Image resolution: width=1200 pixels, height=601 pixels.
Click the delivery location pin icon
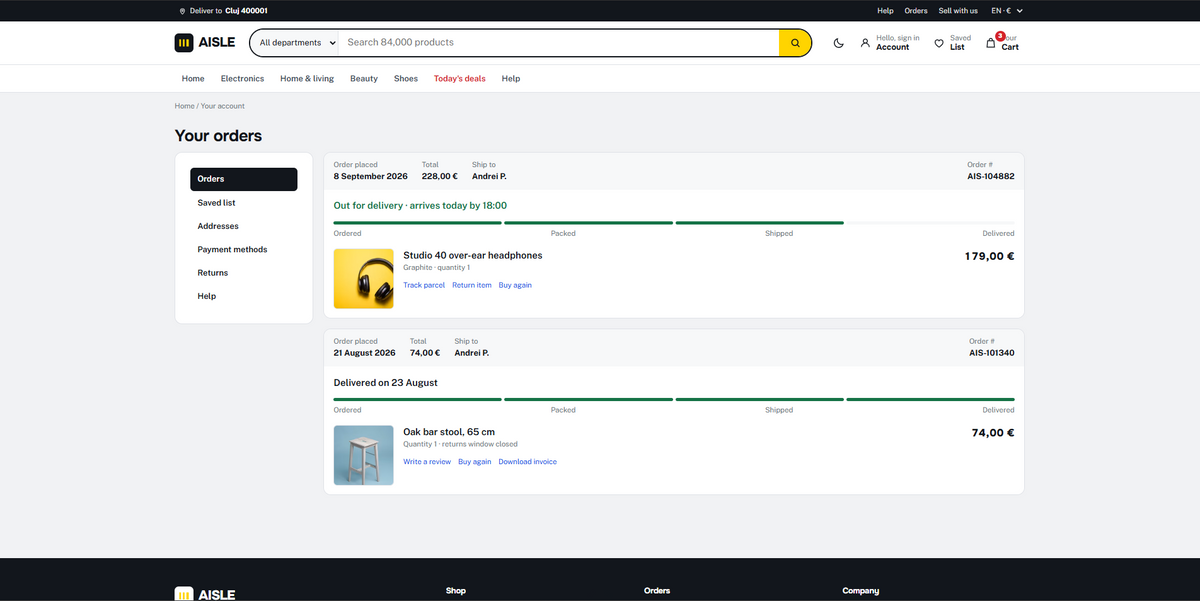click(182, 11)
